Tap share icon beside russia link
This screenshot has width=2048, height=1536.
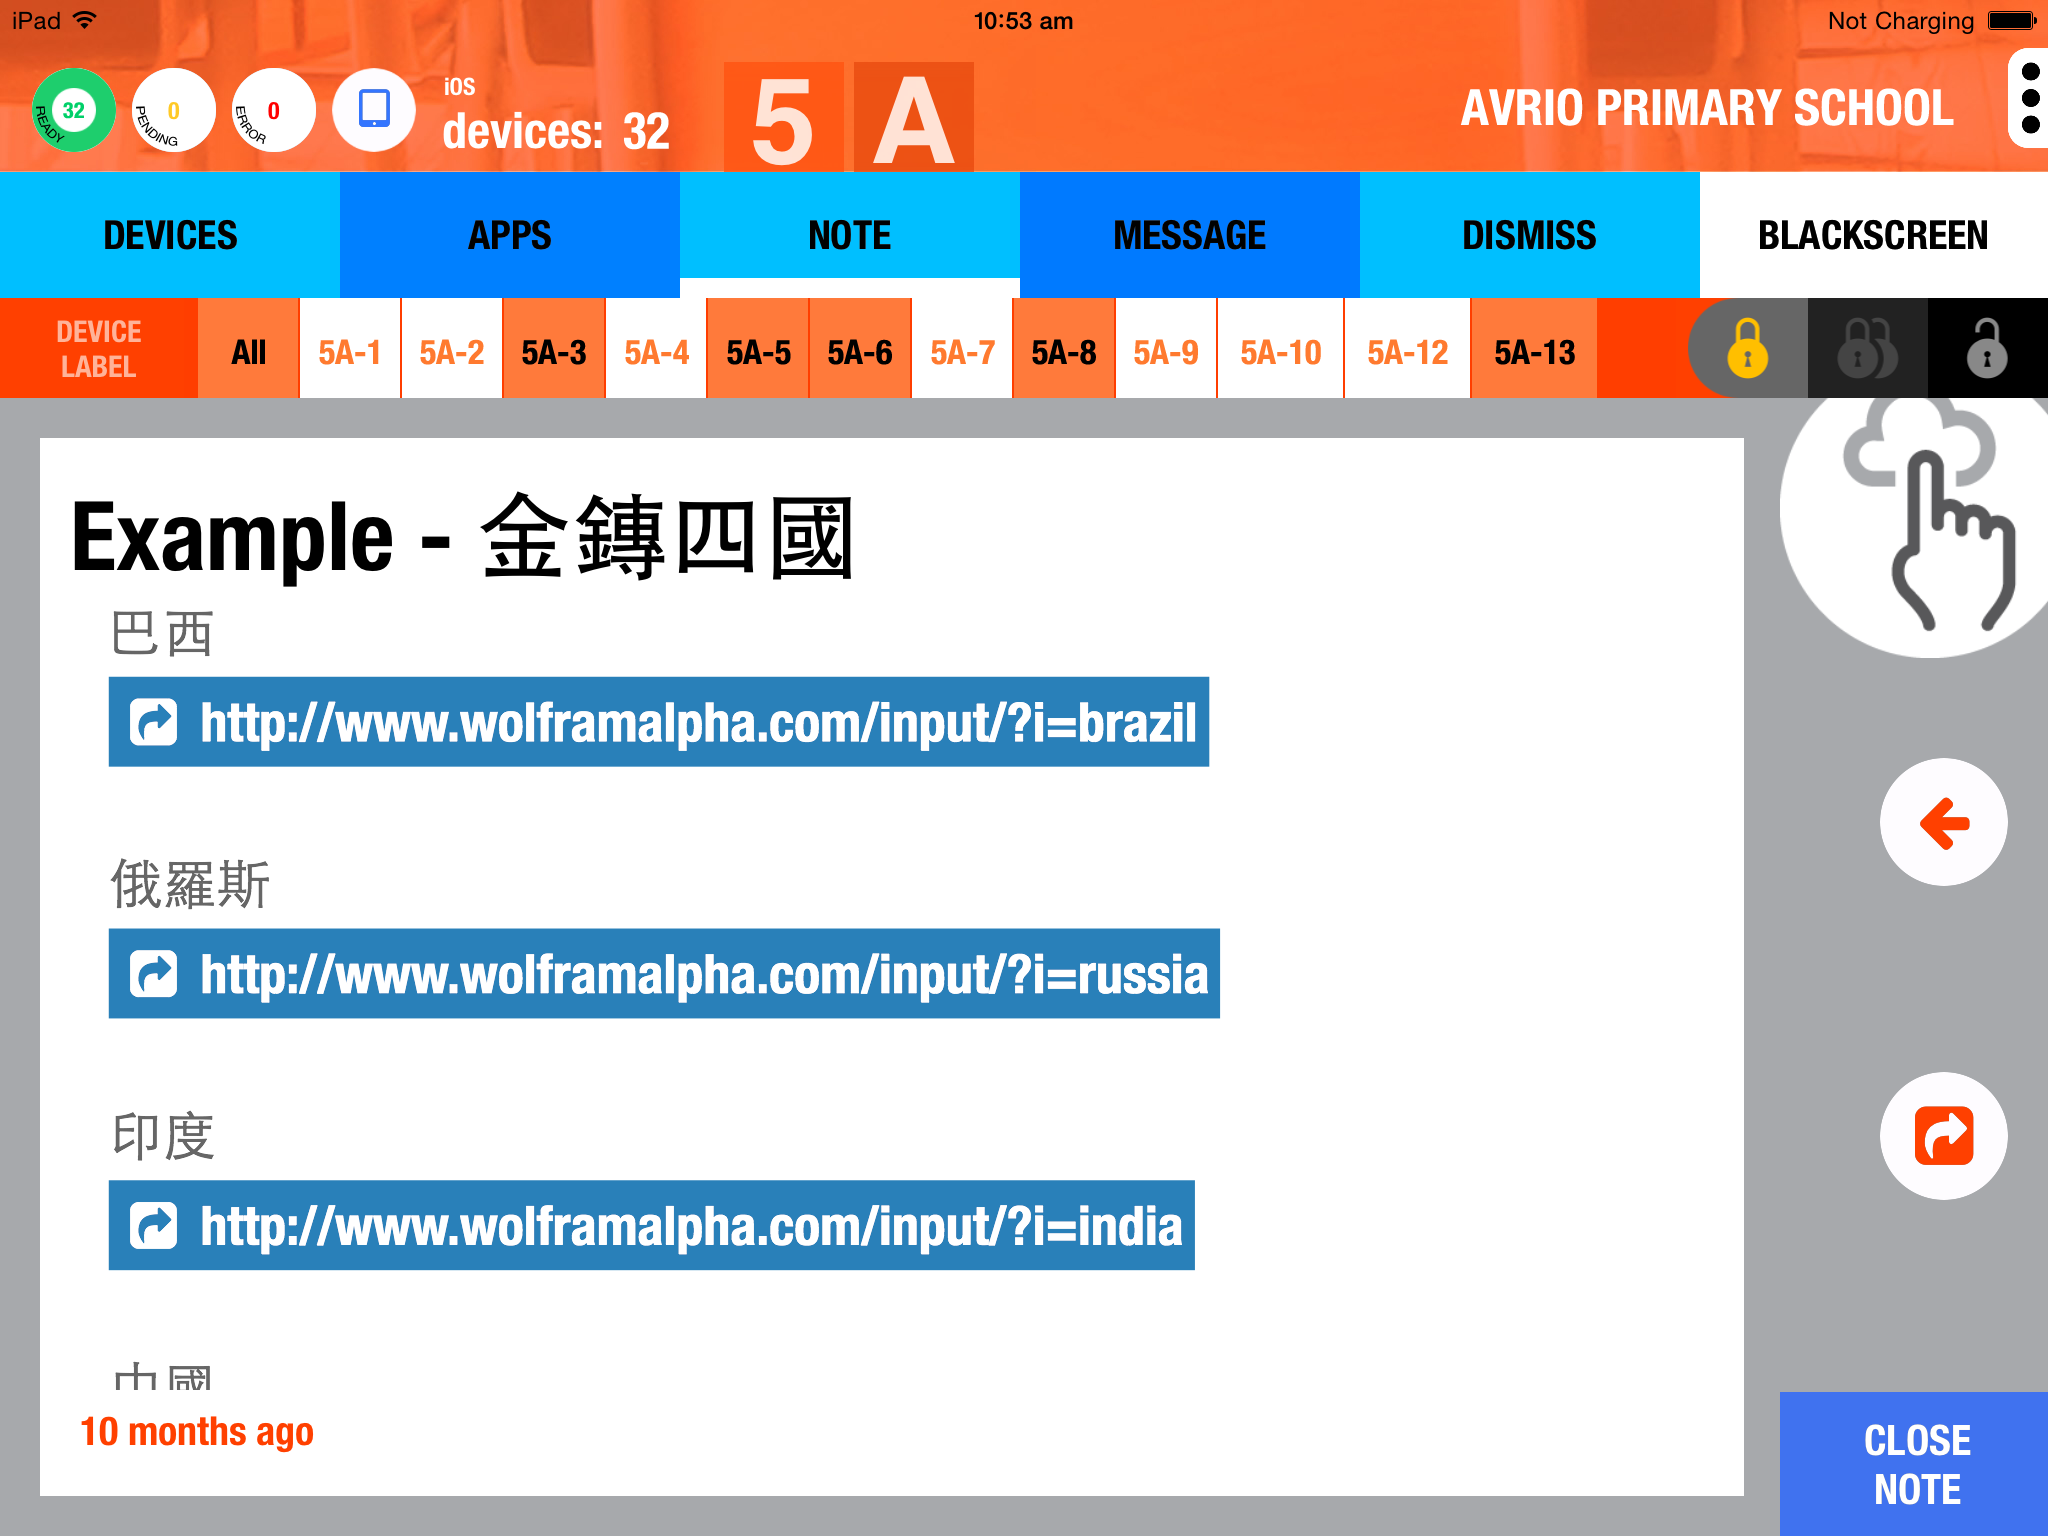(154, 974)
